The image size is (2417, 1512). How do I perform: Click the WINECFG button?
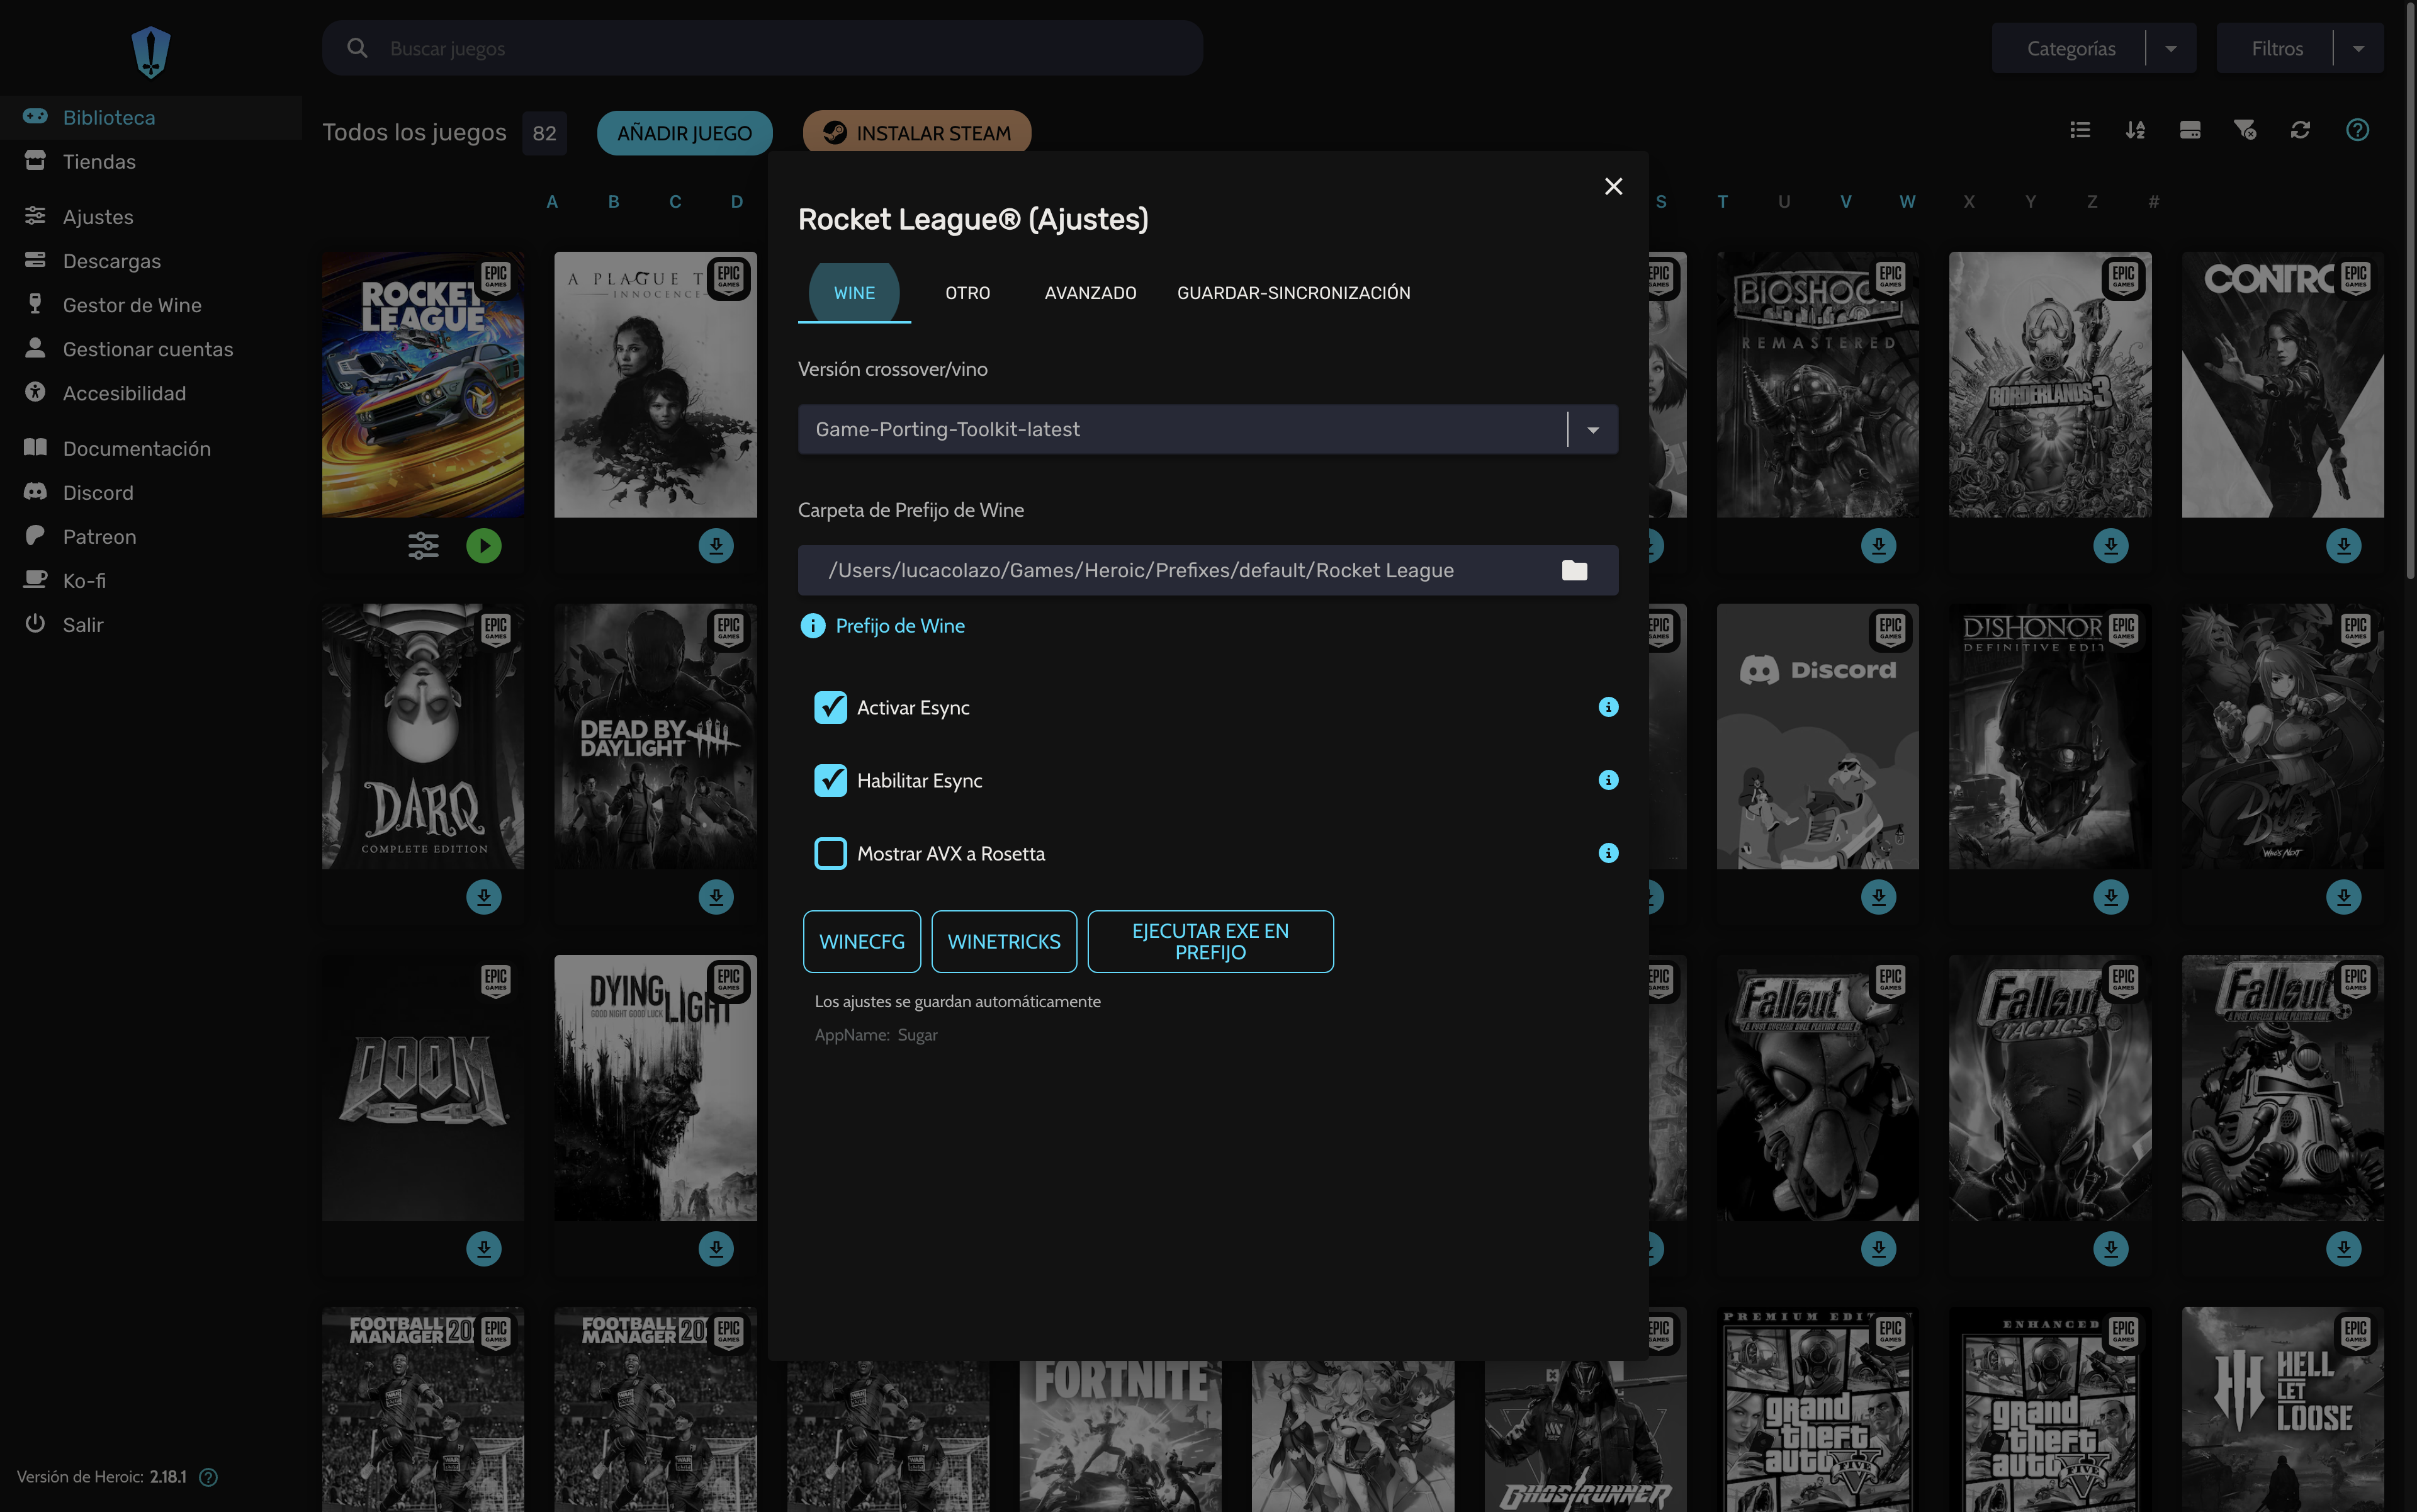pos(861,942)
